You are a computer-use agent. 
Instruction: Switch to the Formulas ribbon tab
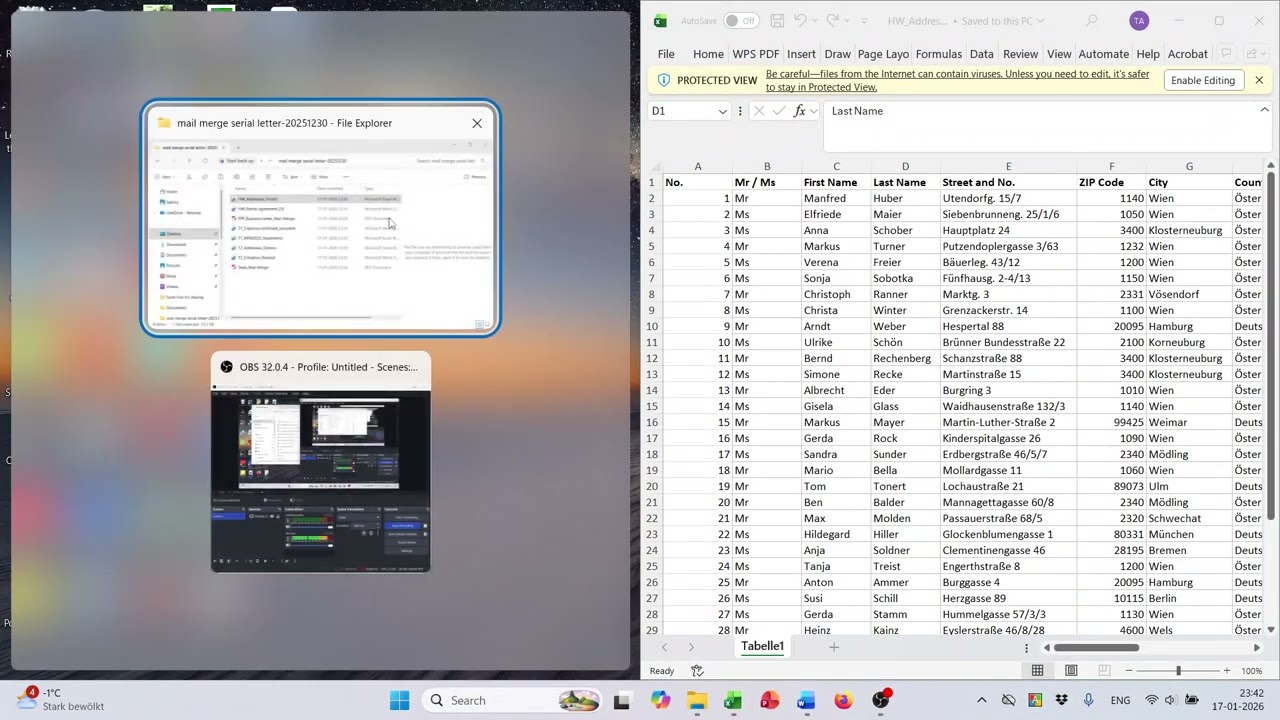click(x=939, y=54)
